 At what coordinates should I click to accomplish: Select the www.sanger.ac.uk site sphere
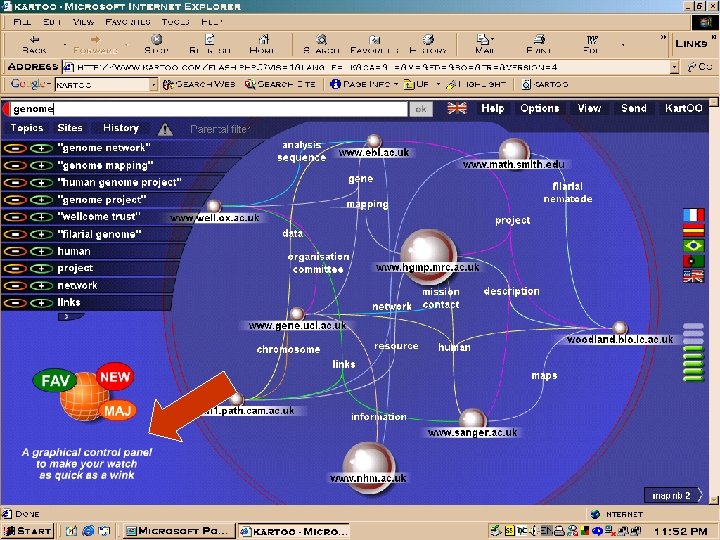tap(472, 419)
